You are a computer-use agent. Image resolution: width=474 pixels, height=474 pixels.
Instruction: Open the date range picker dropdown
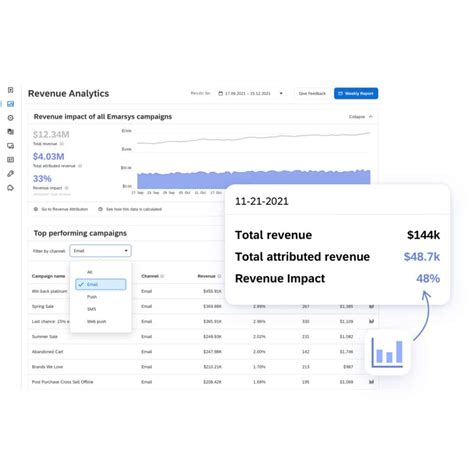coord(250,93)
